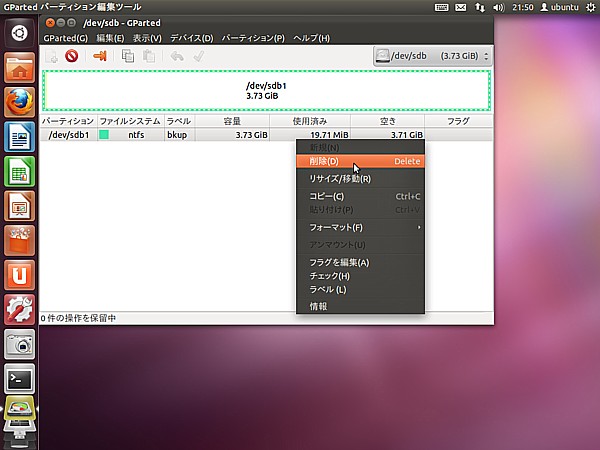Choose リサイズ/移動(R) in the context menu
600x450 pixels.
click(360, 179)
